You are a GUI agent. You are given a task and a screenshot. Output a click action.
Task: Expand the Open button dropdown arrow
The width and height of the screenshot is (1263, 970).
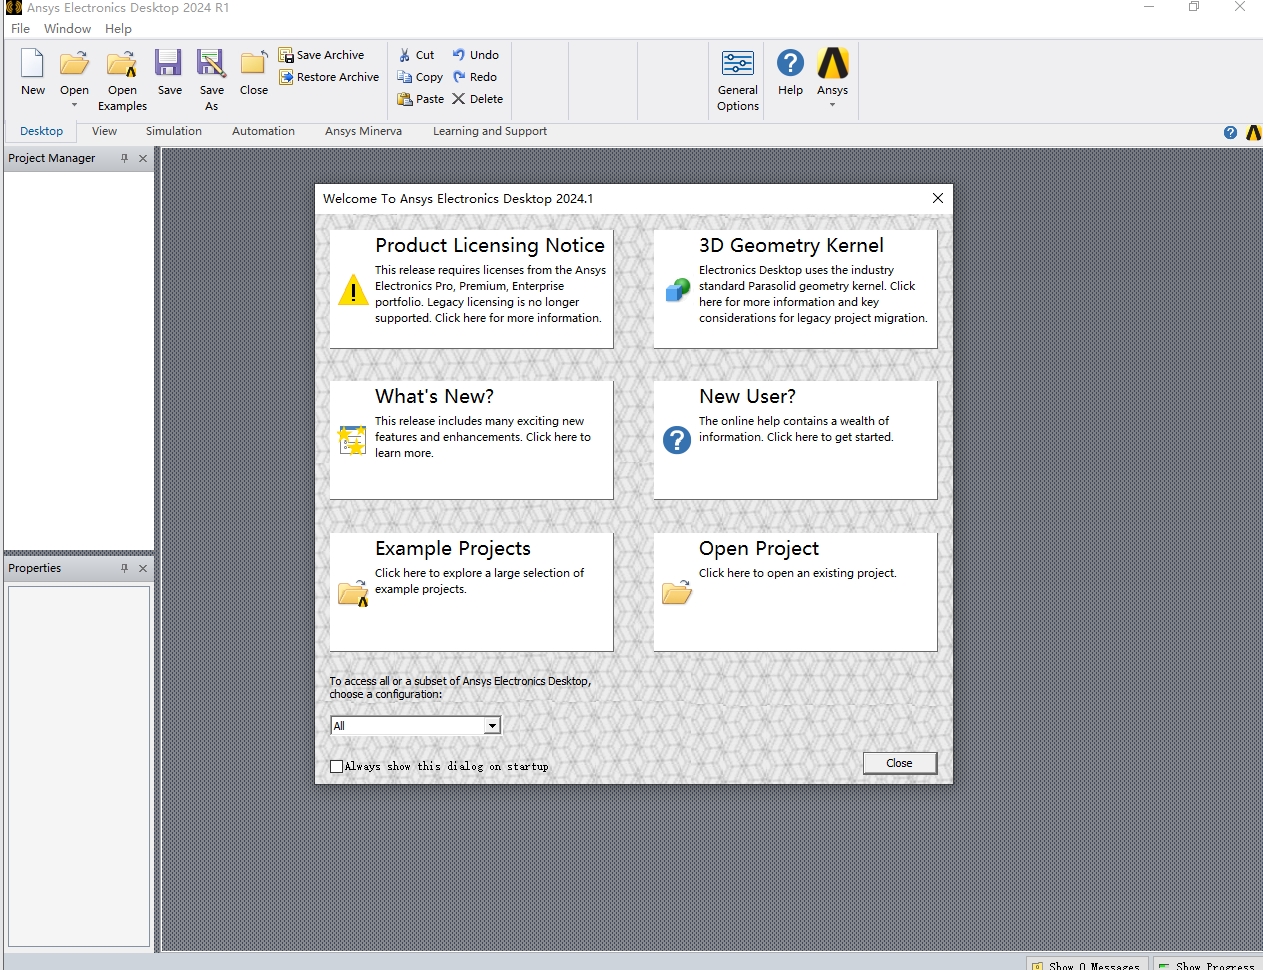(74, 105)
